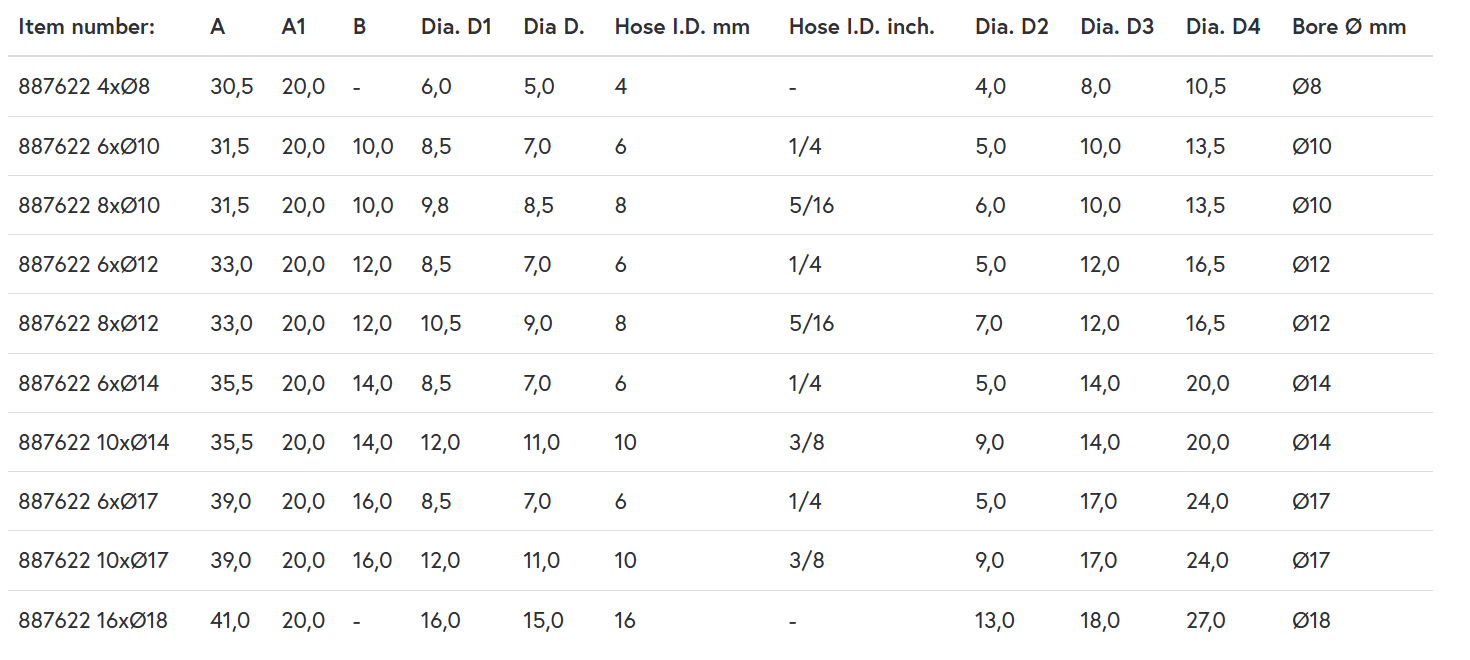The width and height of the screenshot is (1470, 660).
Task: Choose the 887622 6xØ12 row label
Action: coord(88,265)
